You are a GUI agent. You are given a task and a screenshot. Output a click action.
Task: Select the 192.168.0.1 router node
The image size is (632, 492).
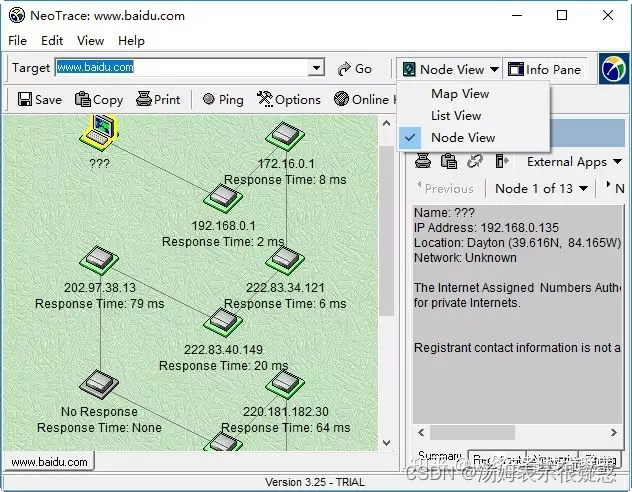(223, 198)
